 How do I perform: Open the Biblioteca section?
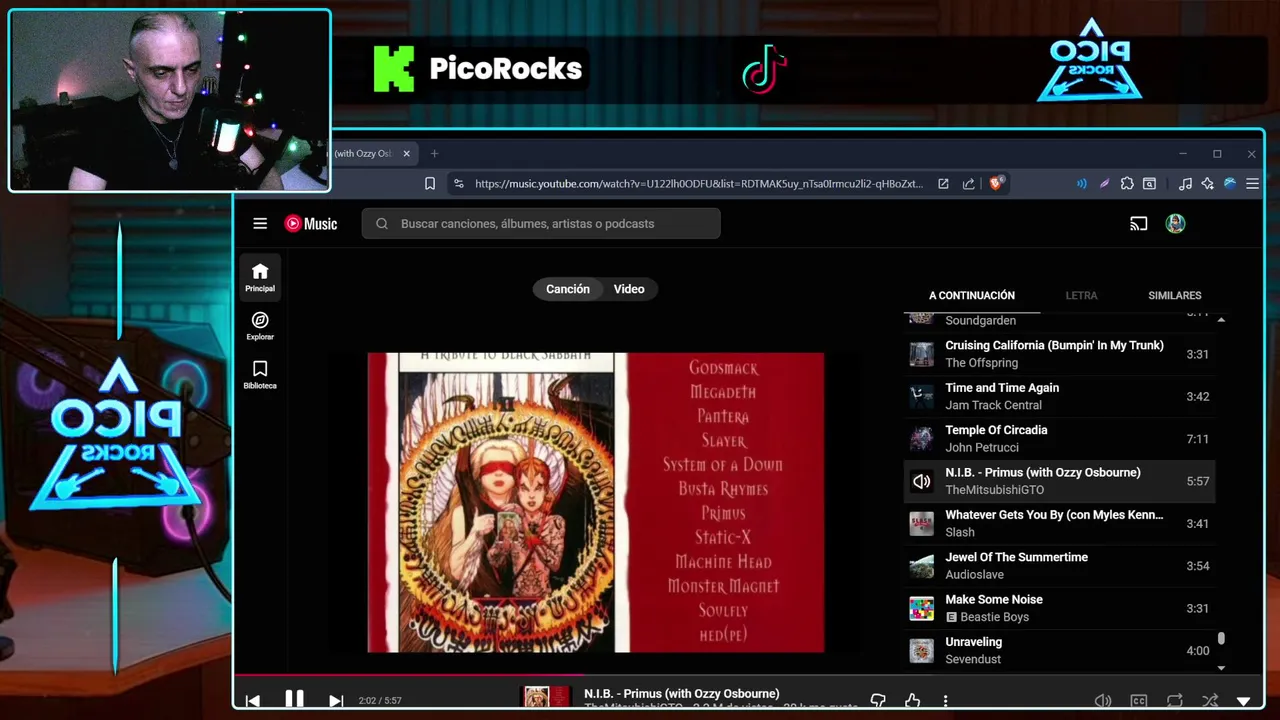(260, 375)
